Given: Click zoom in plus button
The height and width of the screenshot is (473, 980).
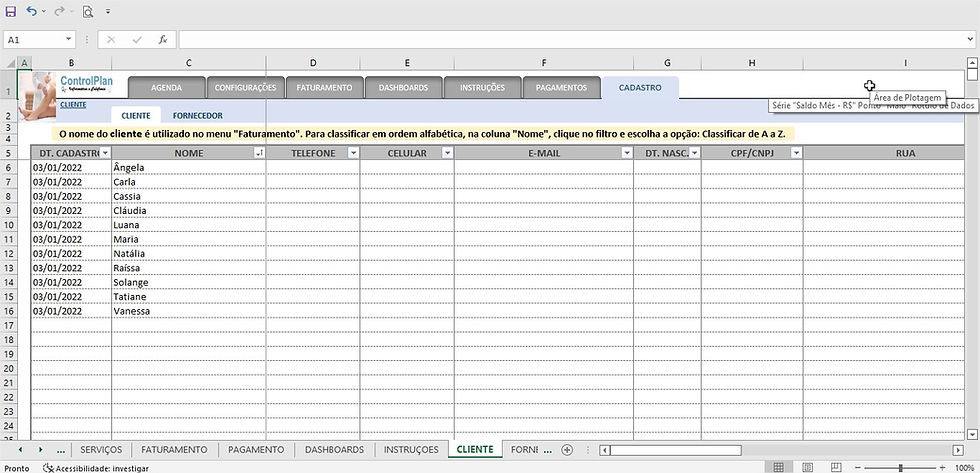Looking at the screenshot, I should (x=942, y=467).
